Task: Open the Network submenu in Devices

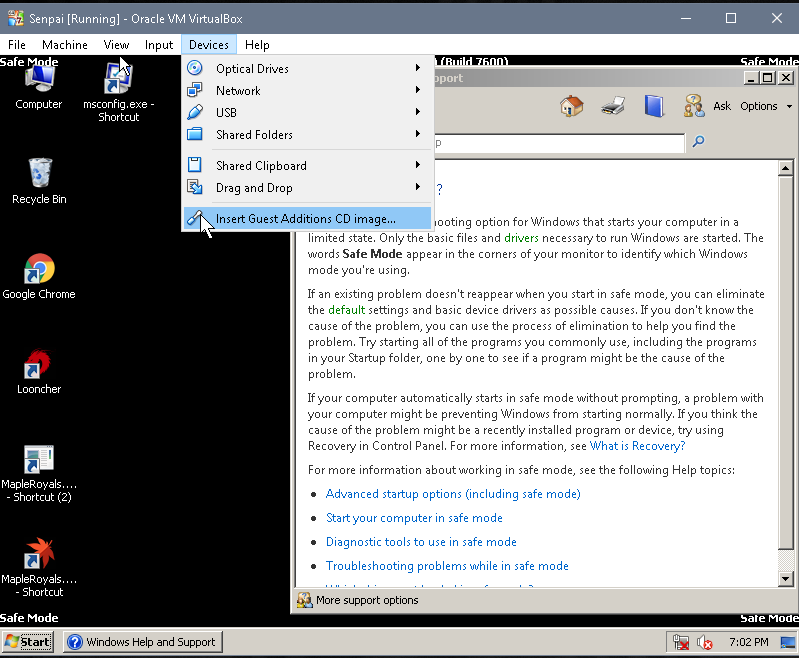Action: pos(307,91)
